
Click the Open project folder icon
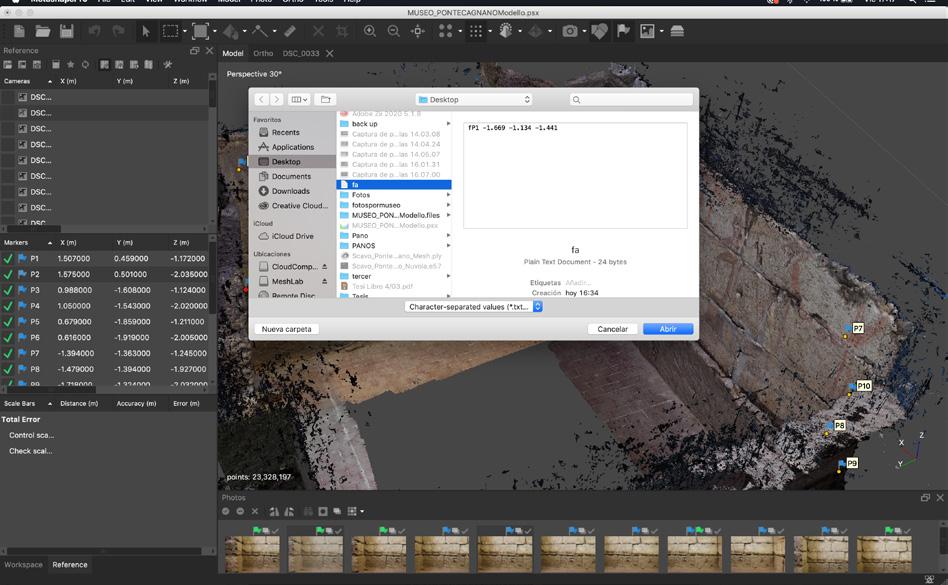click(x=42, y=31)
